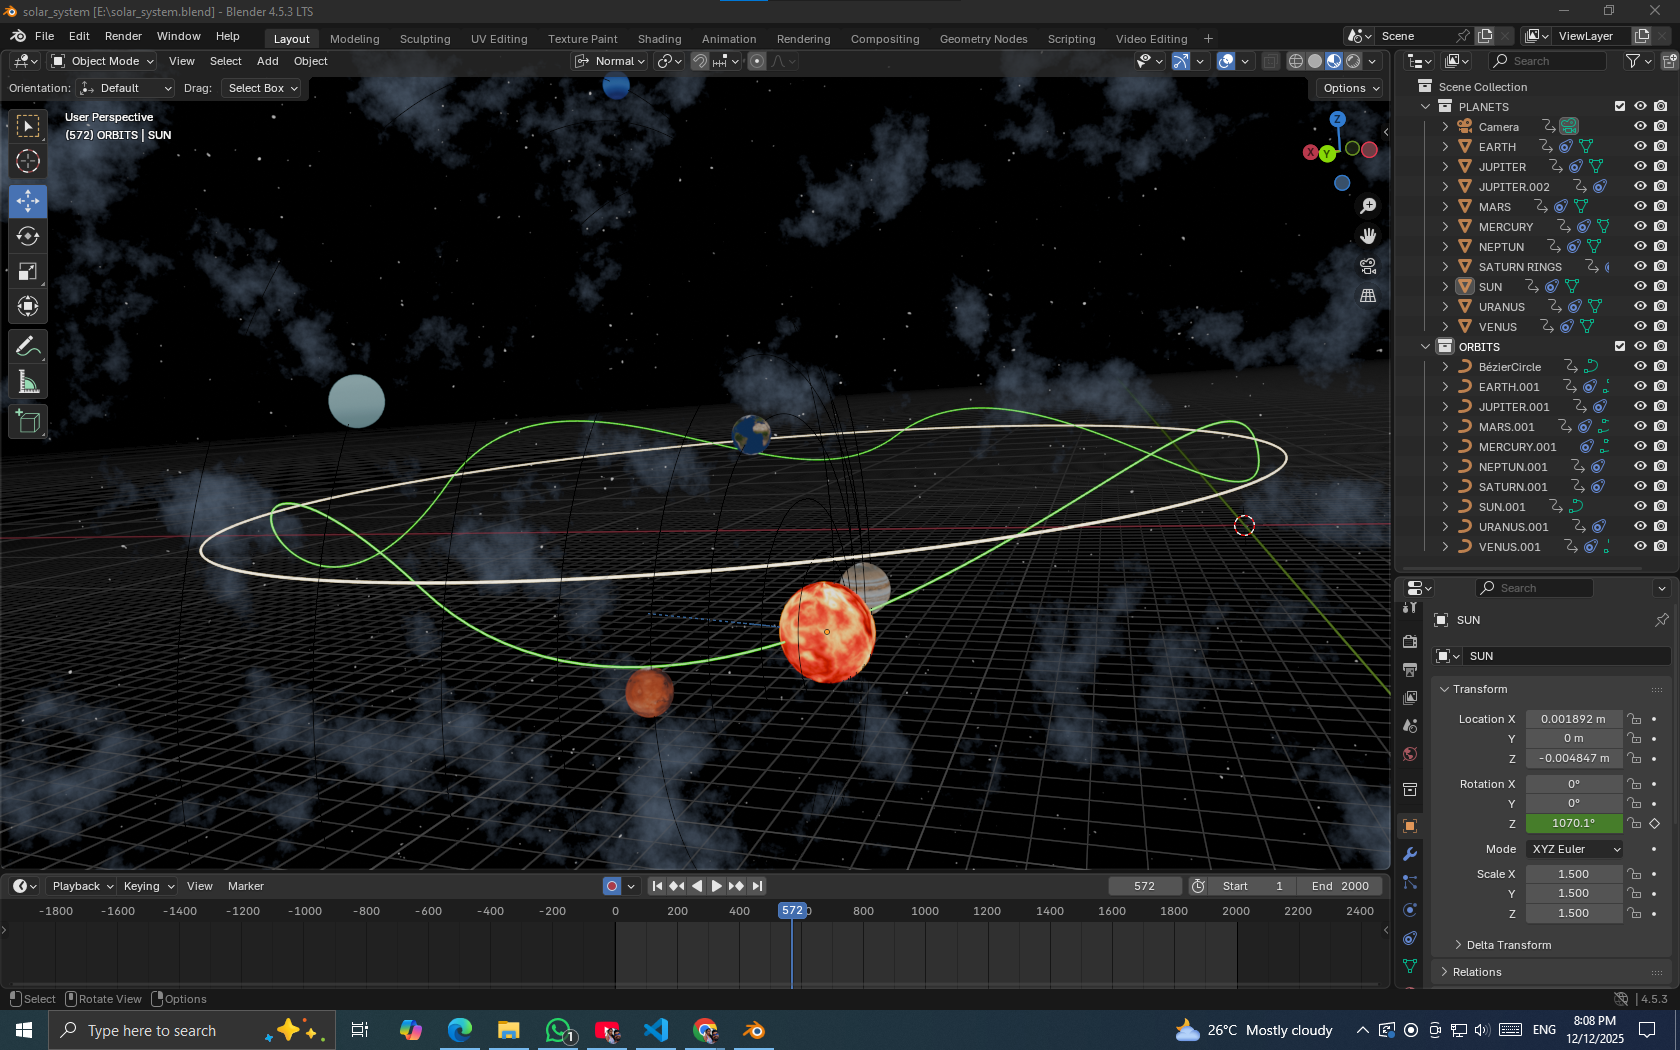1680x1050 pixels.
Task: Select the Measure tool
Action: (27, 381)
